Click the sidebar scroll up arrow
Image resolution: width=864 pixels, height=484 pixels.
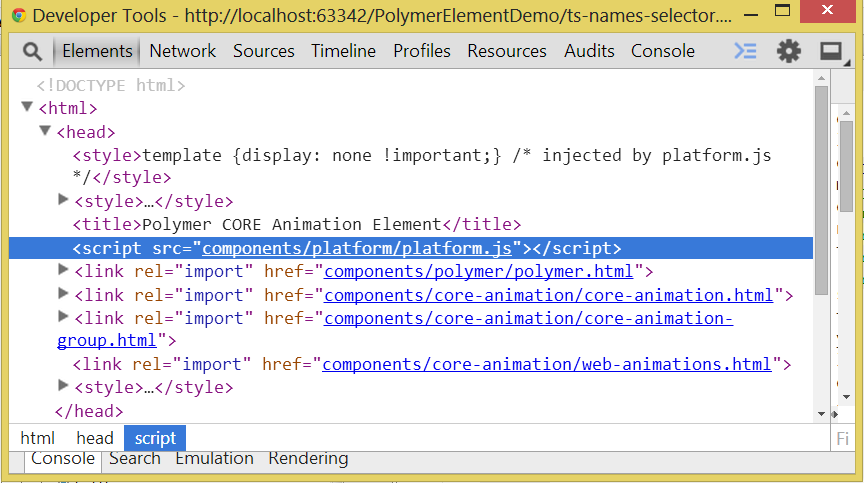point(846,113)
